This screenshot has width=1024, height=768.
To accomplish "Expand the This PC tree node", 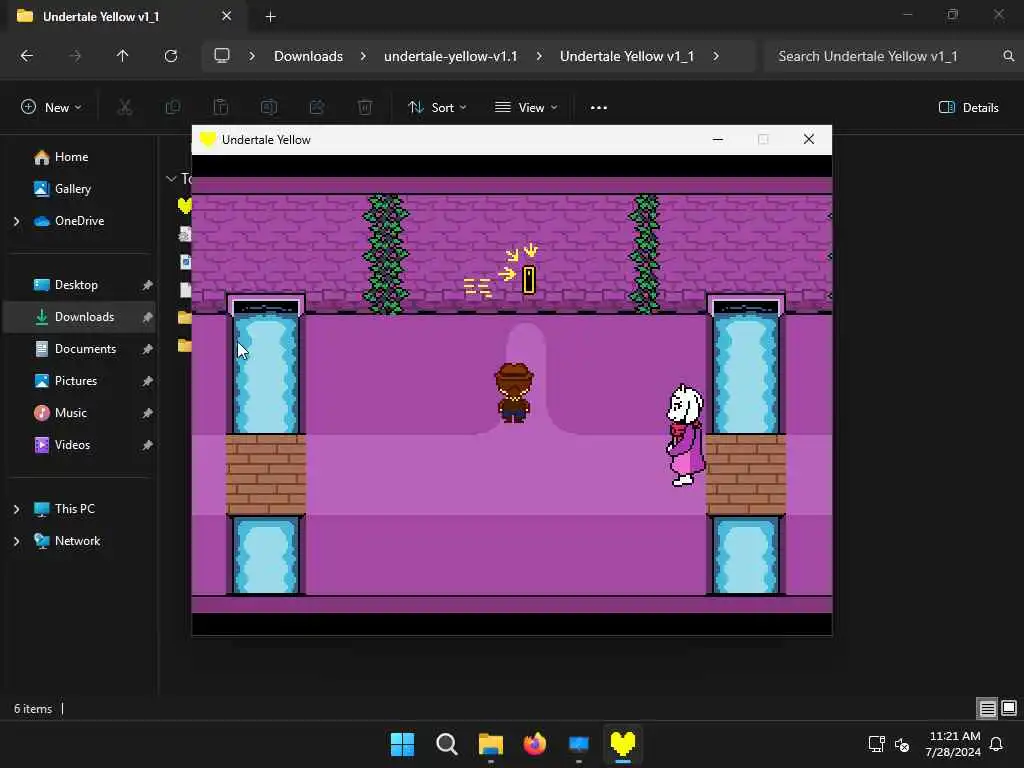I will click(x=16, y=509).
